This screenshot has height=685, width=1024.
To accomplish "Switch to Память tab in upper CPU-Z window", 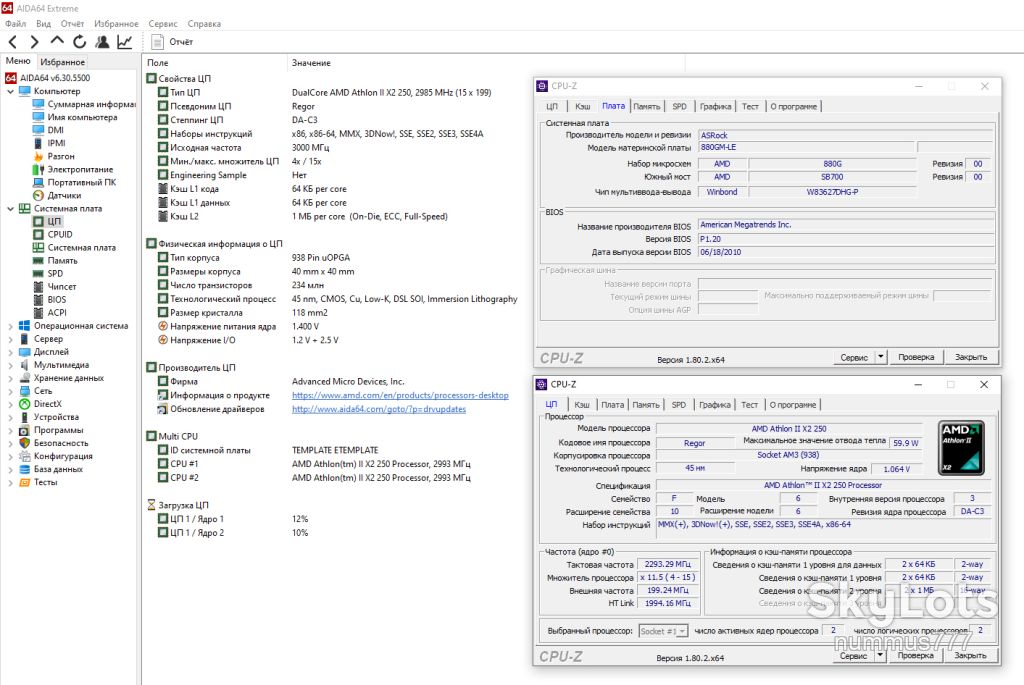I will [x=647, y=106].
